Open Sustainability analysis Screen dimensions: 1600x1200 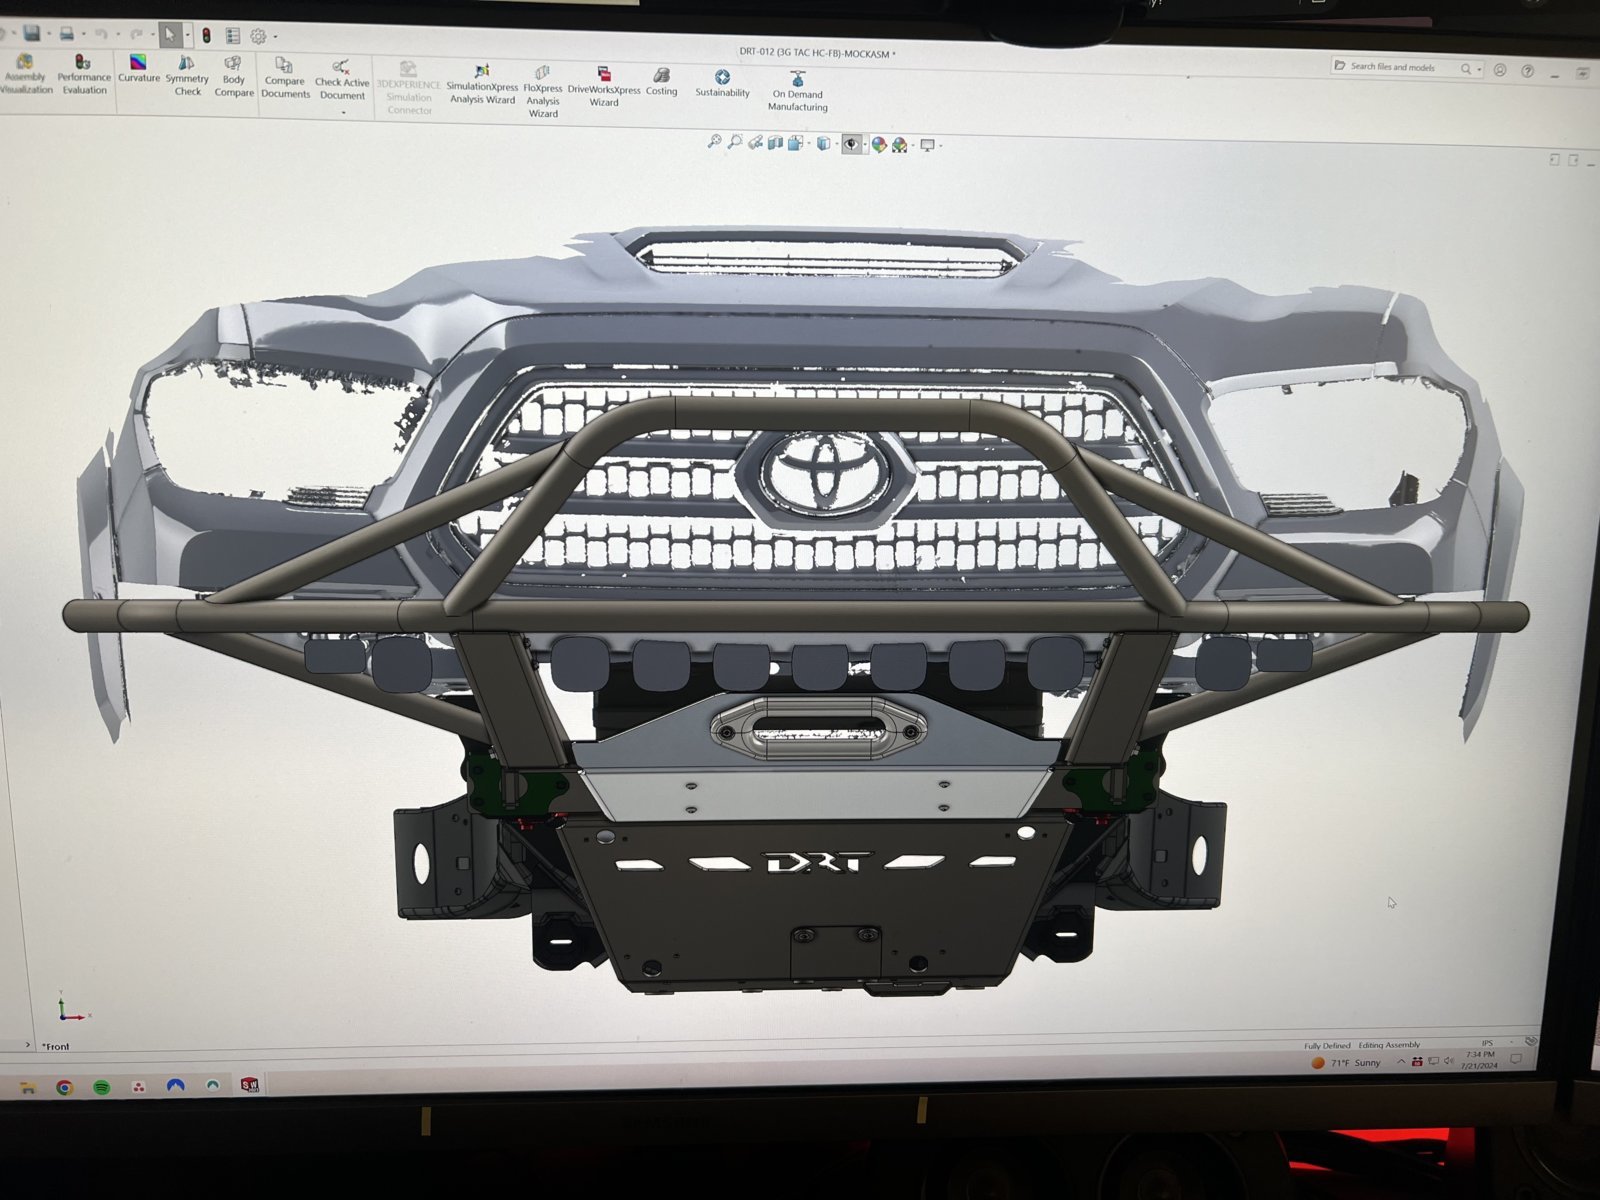(x=722, y=85)
